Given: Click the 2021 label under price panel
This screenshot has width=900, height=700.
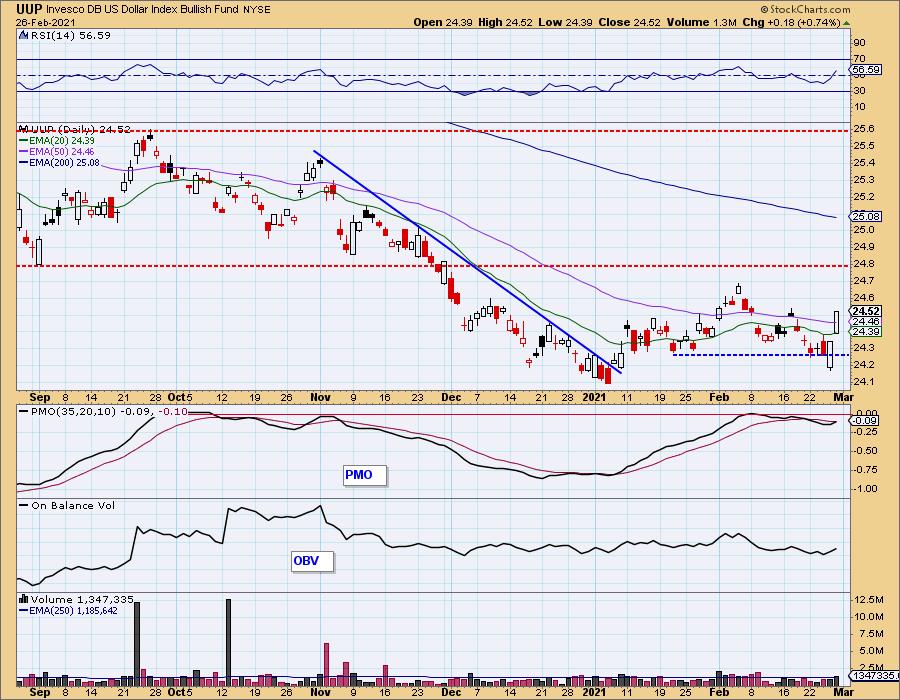Looking at the screenshot, I should (x=594, y=397).
